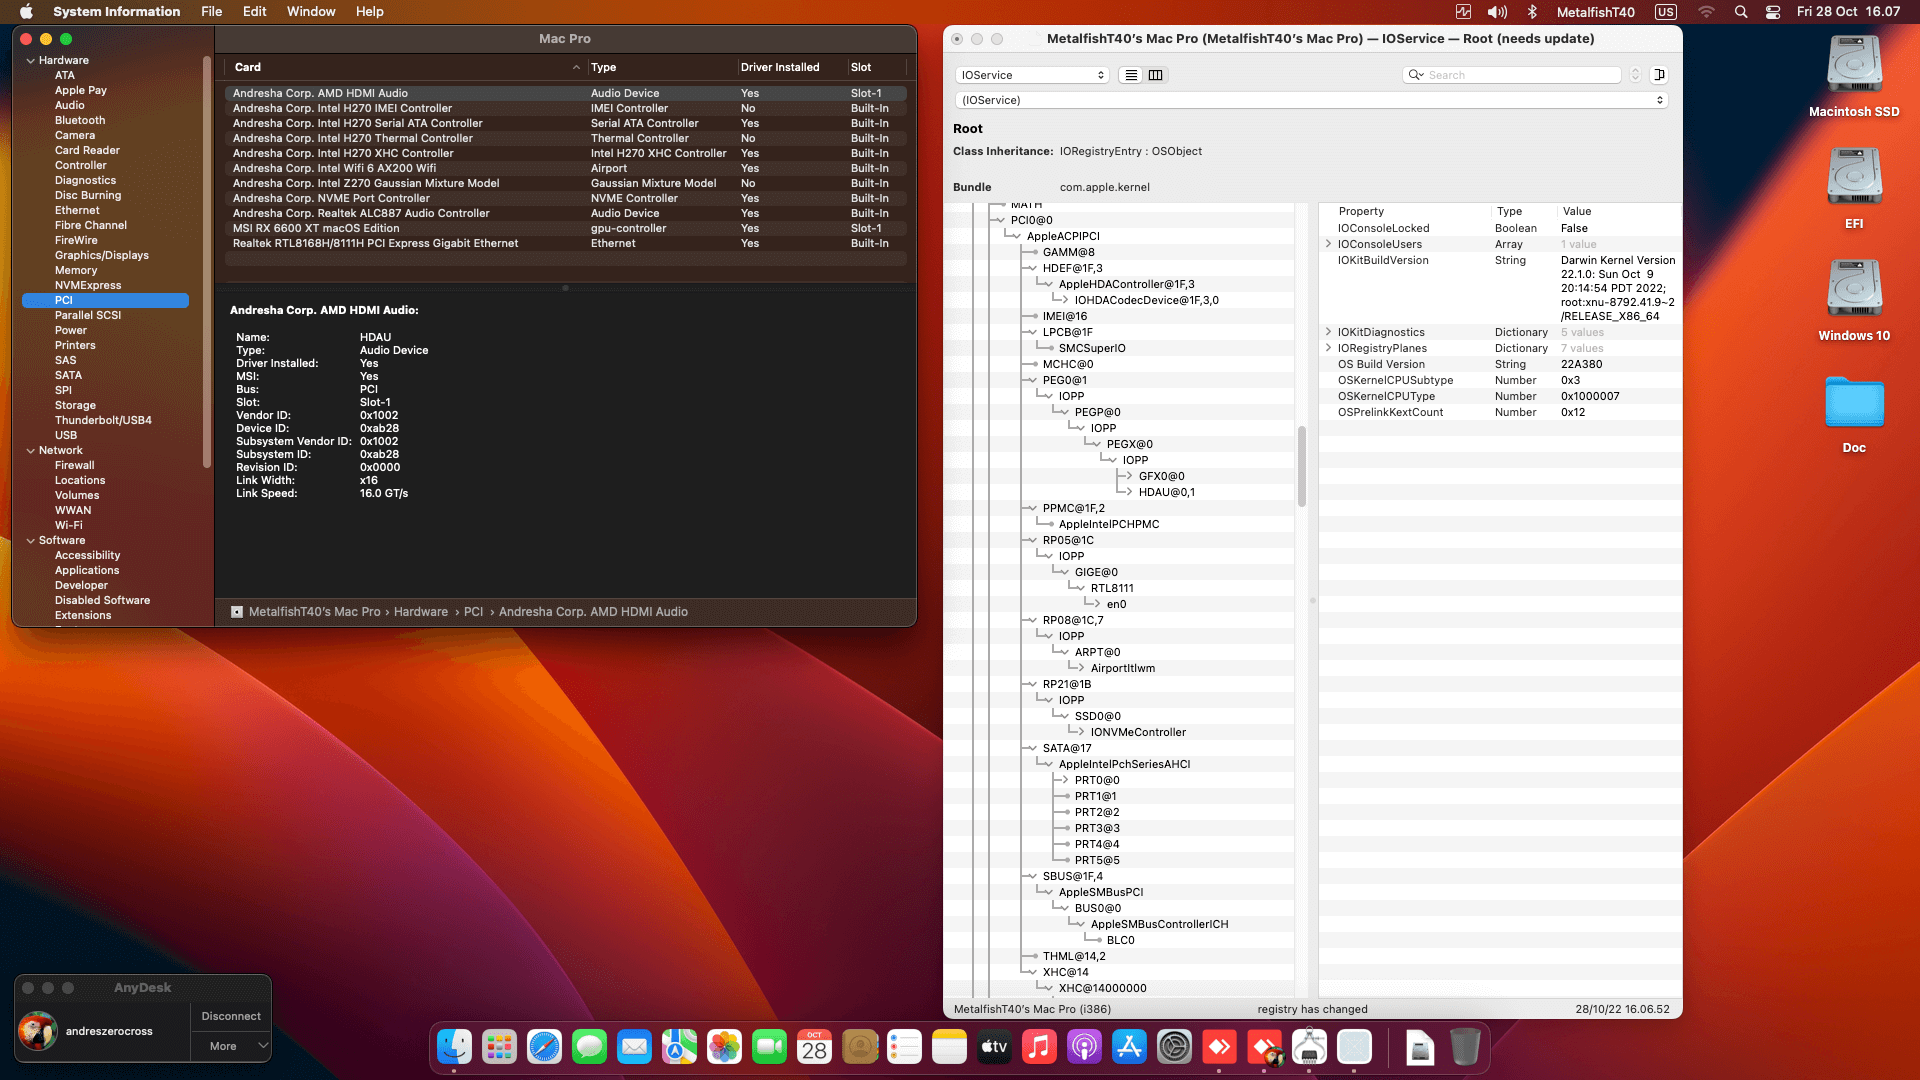Click Disconnect in the AnyDesk window

click(230, 1015)
